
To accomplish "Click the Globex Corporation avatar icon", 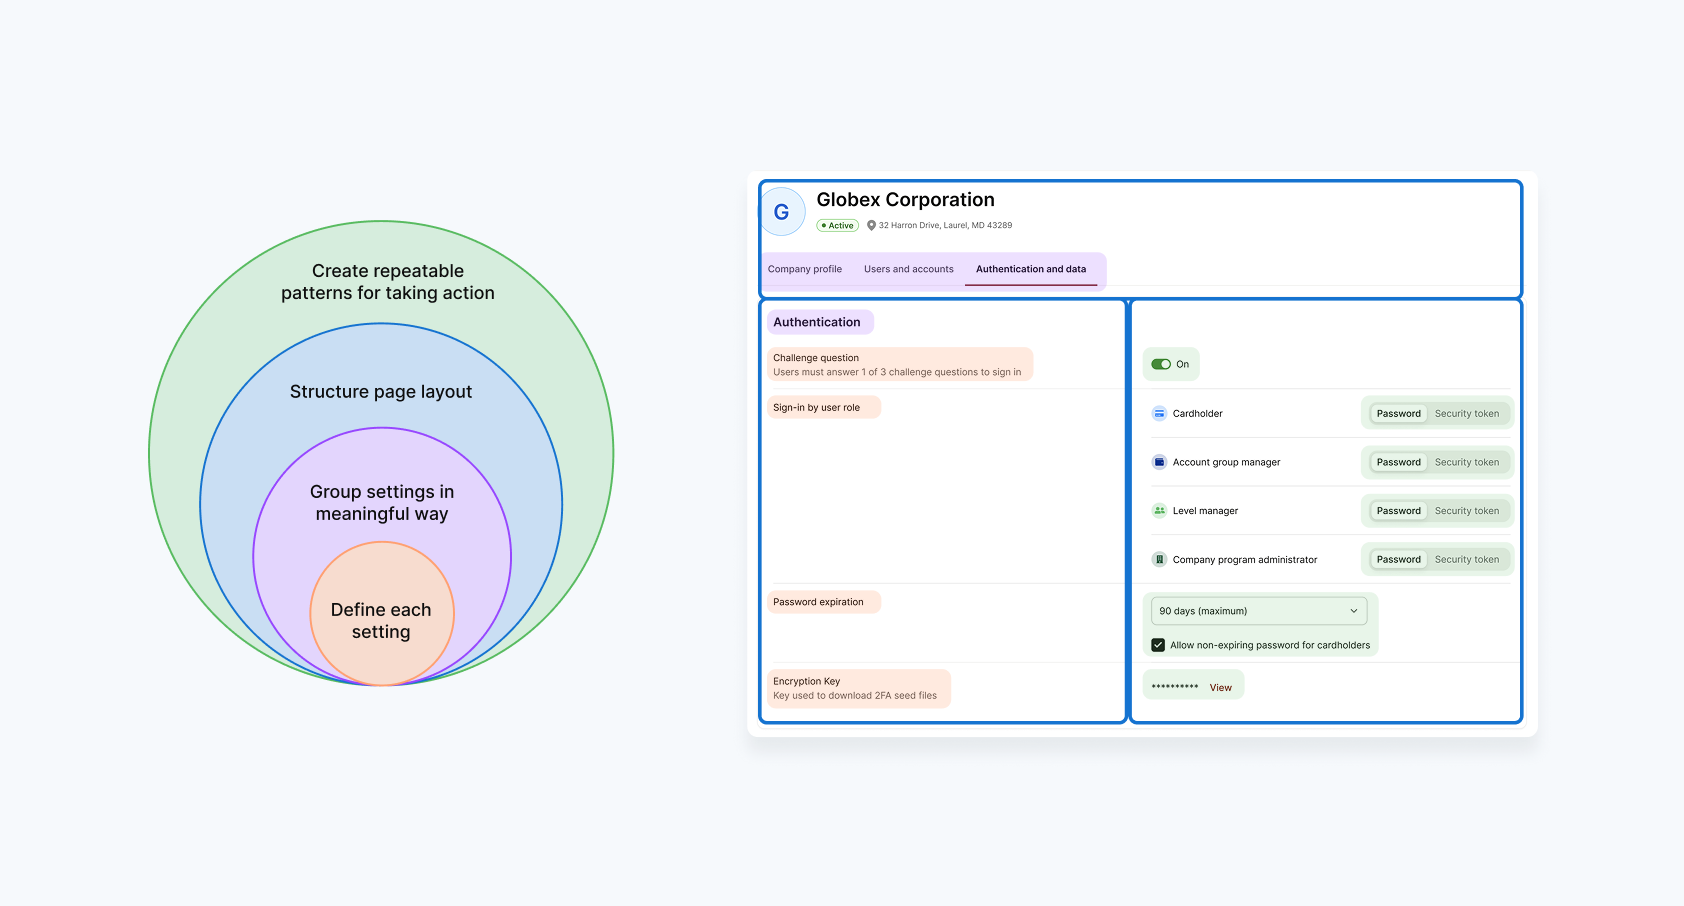I will (782, 212).
